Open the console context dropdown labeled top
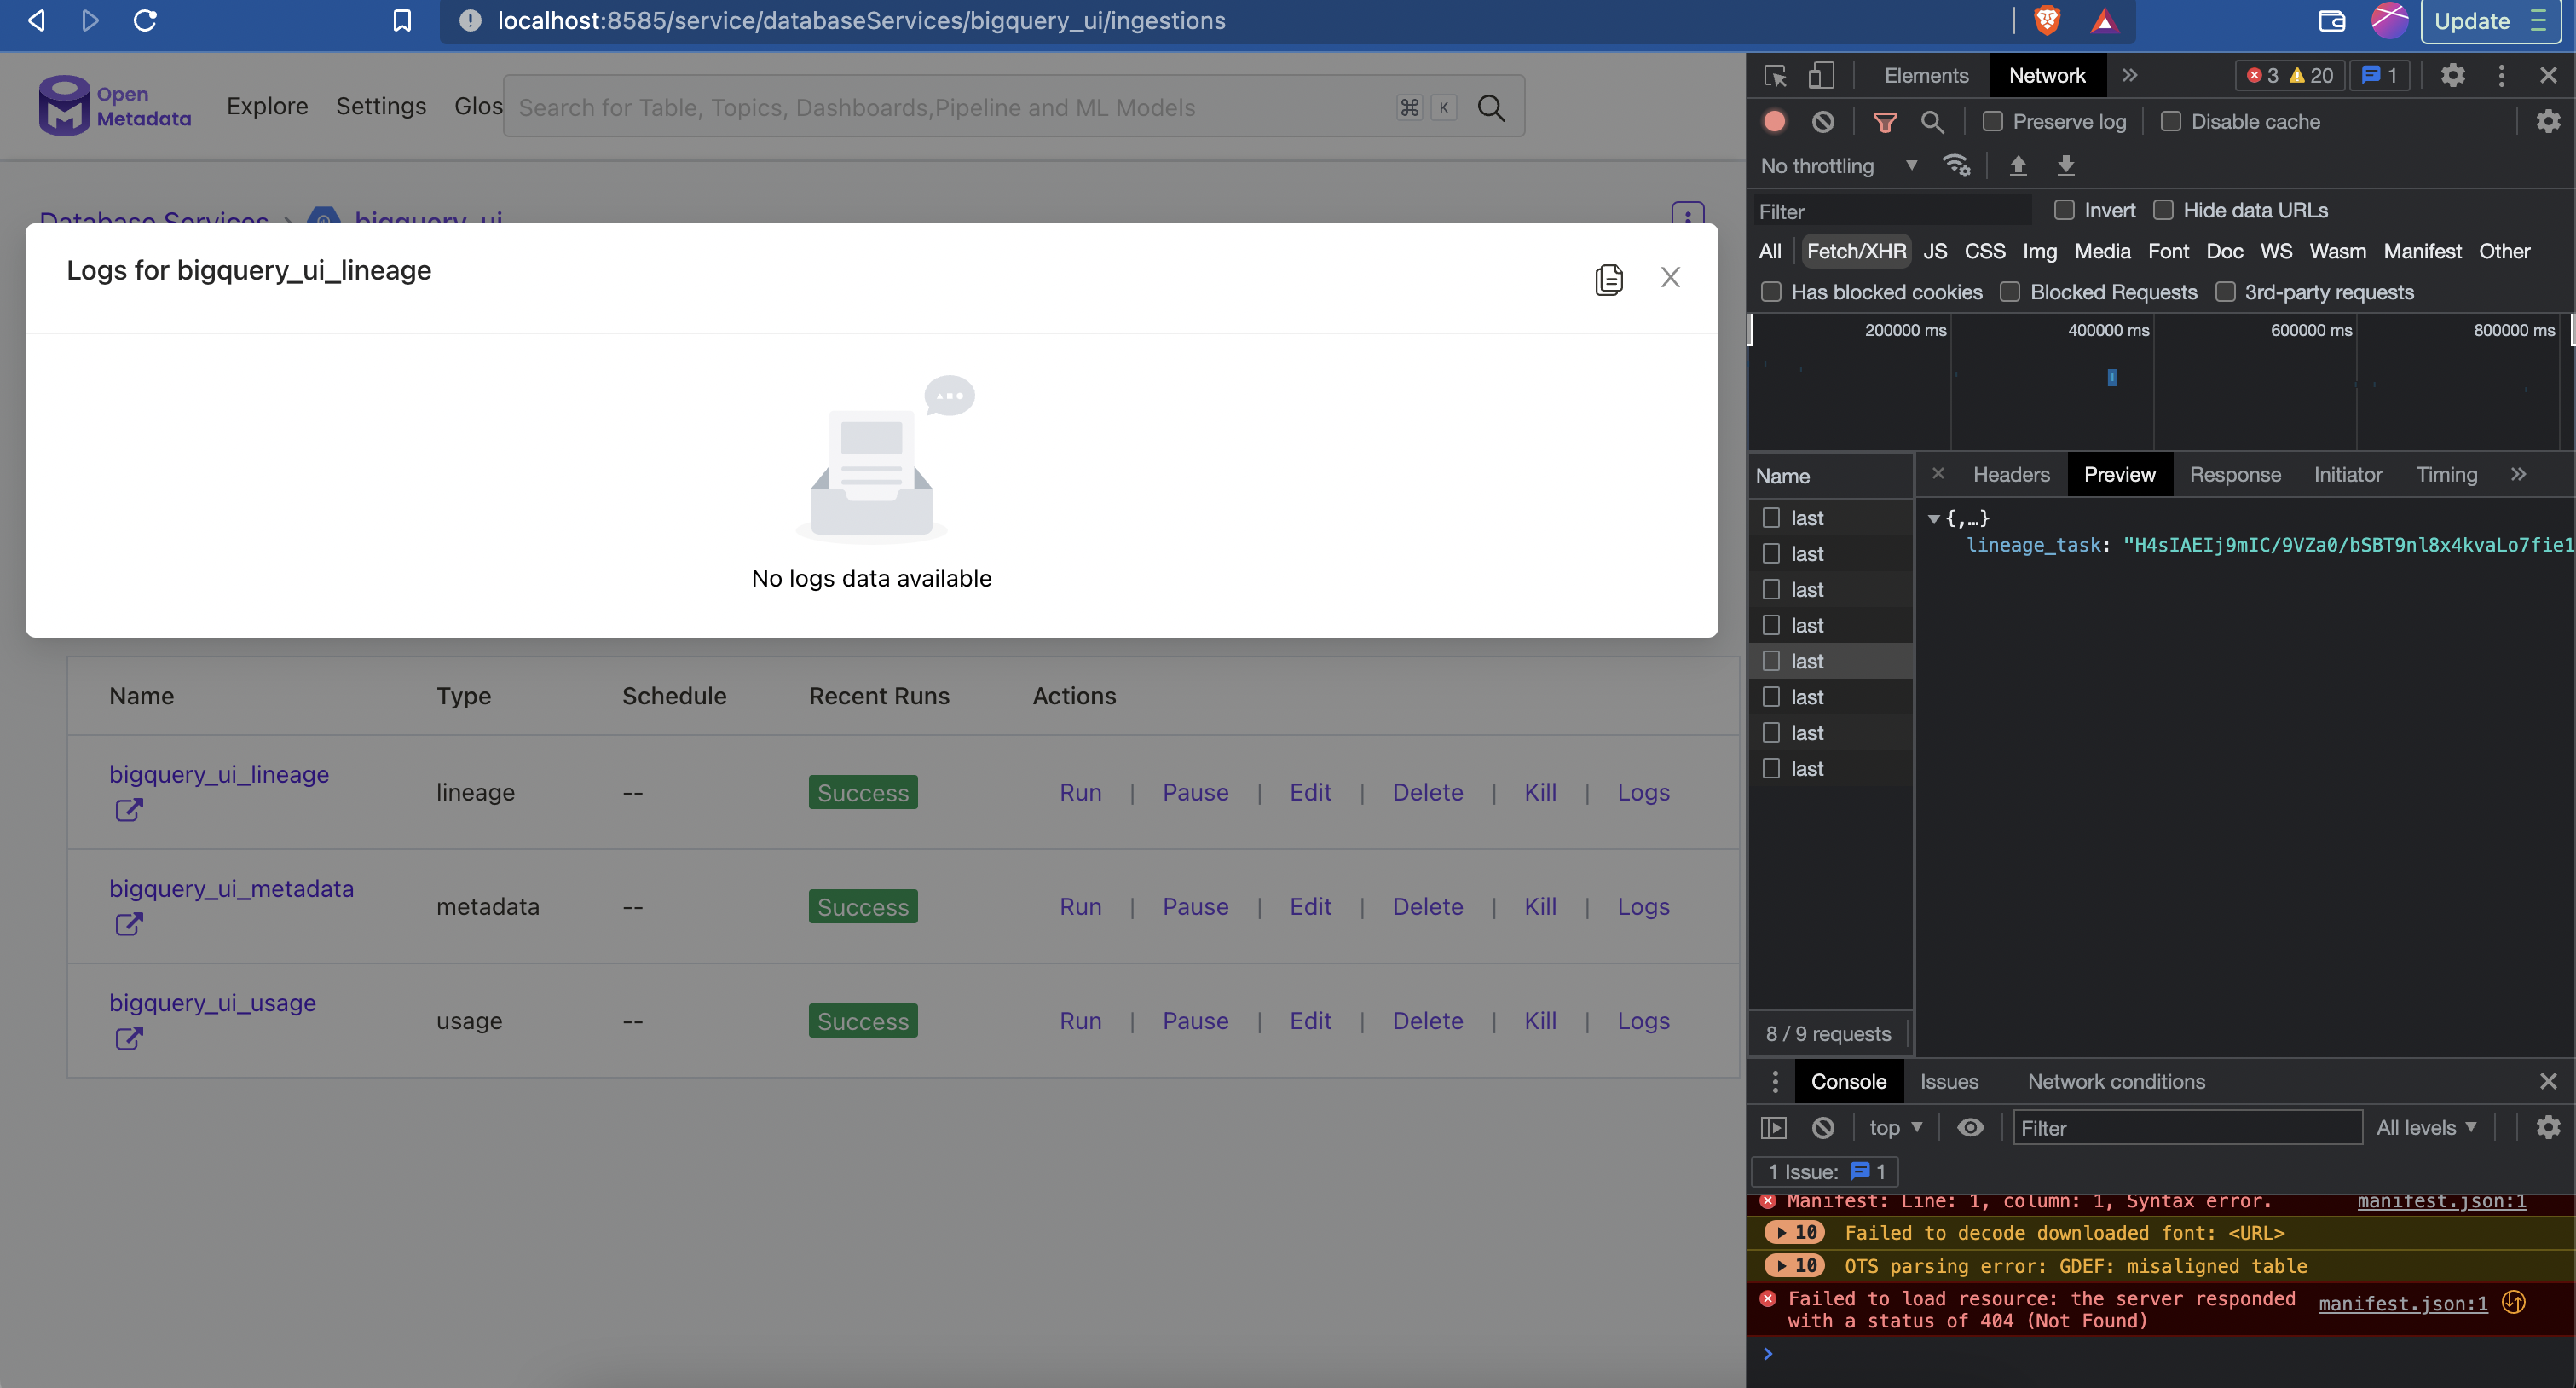2576x1388 pixels. (1894, 1127)
